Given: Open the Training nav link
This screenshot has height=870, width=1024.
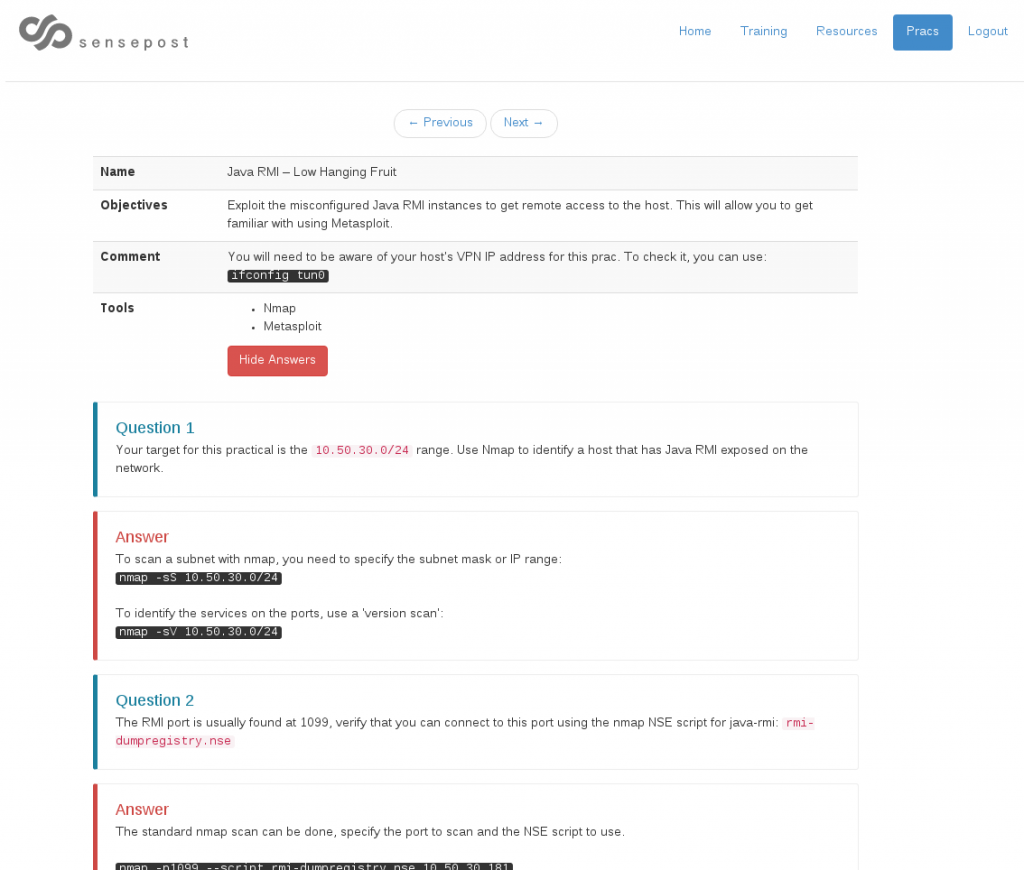Looking at the screenshot, I should [763, 32].
